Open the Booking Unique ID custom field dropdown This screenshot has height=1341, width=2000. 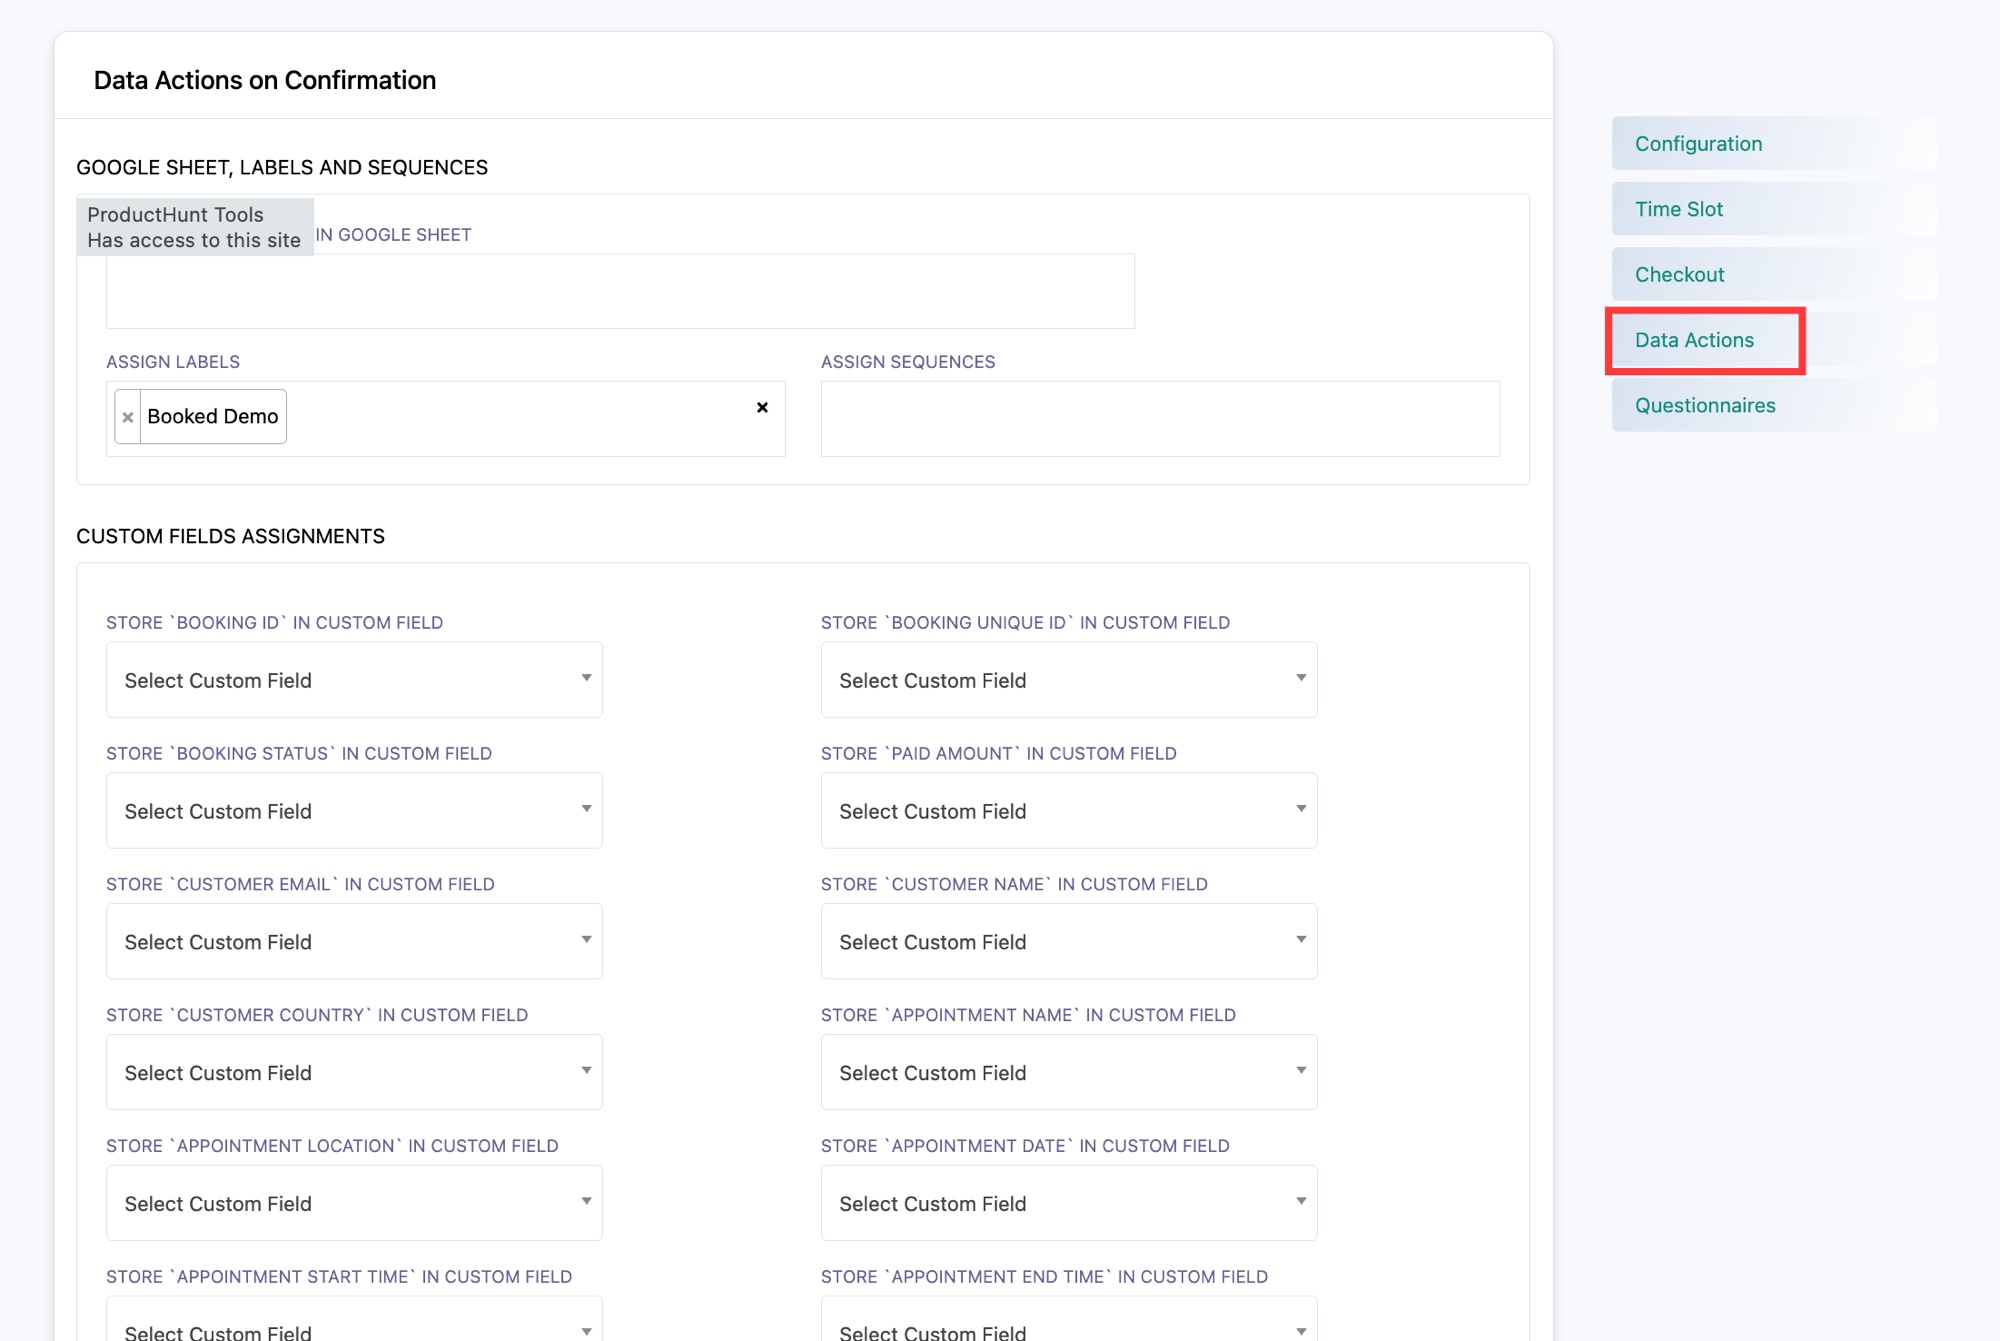pyautogui.click(x=1069, y=680)
